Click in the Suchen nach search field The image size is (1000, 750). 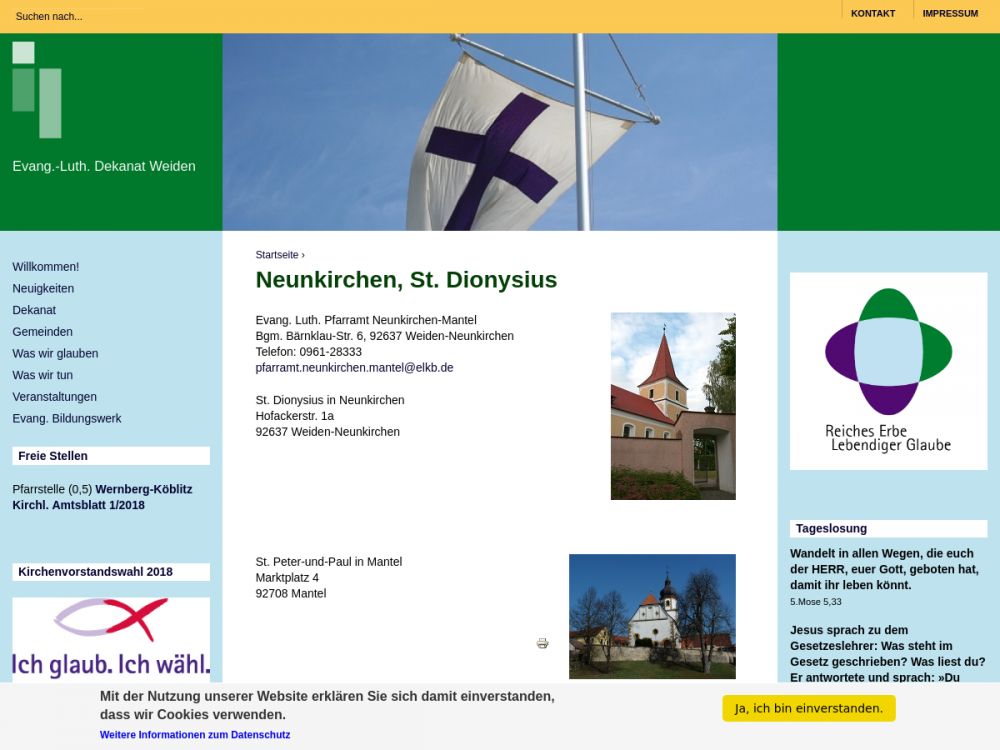point(80,16)
